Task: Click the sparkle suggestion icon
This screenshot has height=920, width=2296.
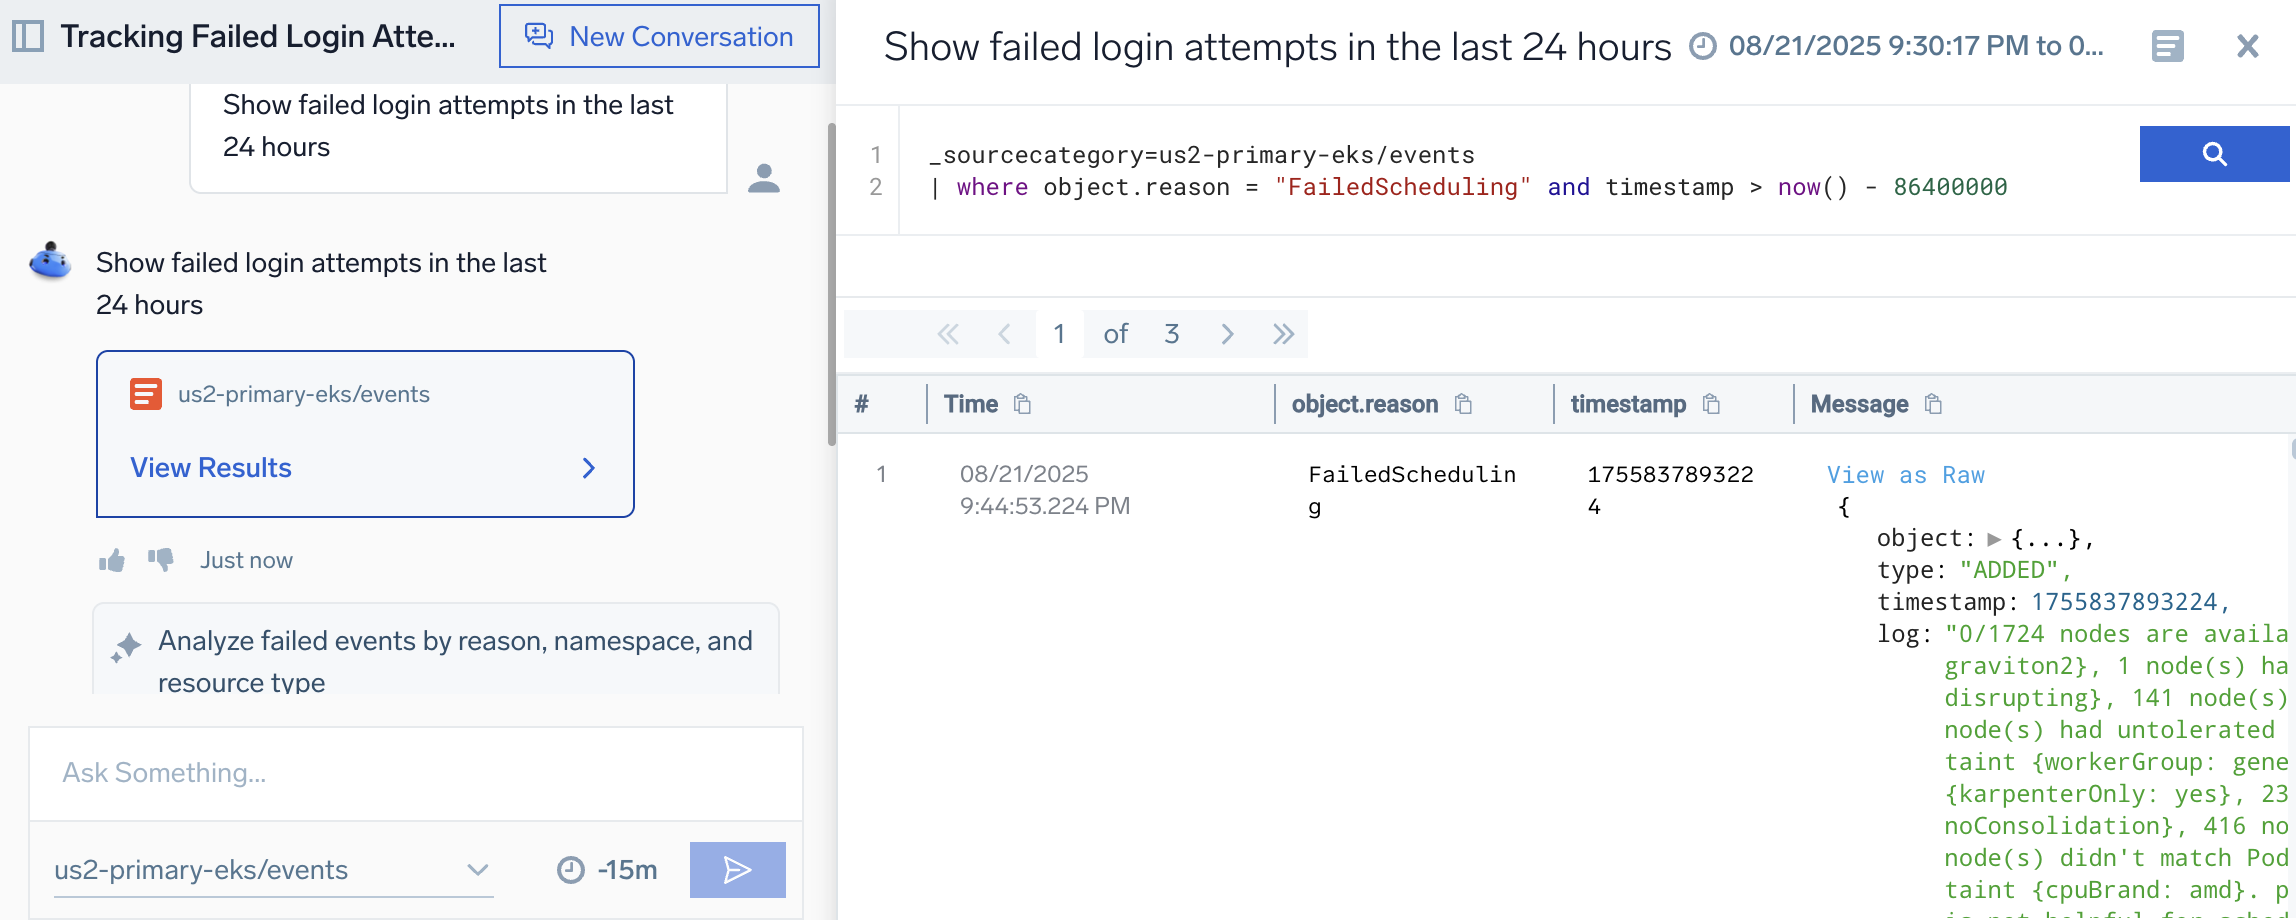Action: click(126, 647)
